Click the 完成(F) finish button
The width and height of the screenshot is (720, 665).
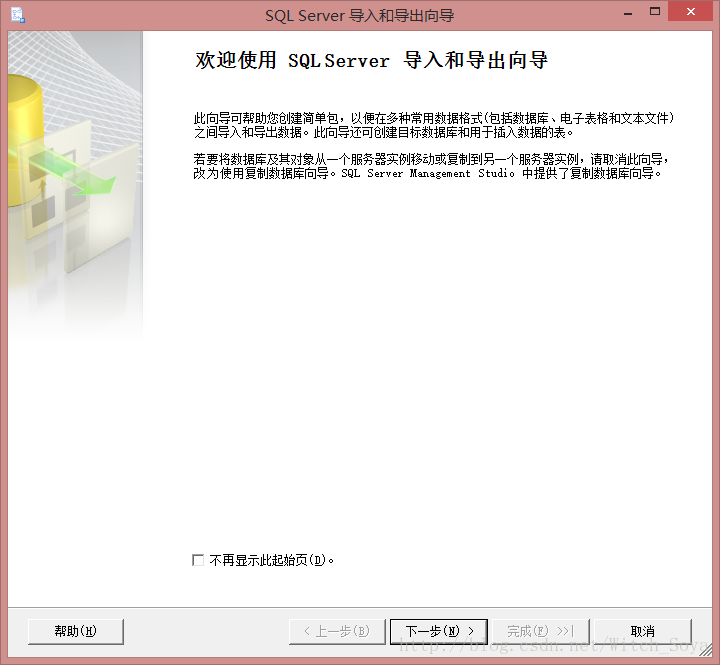point(541,631)
